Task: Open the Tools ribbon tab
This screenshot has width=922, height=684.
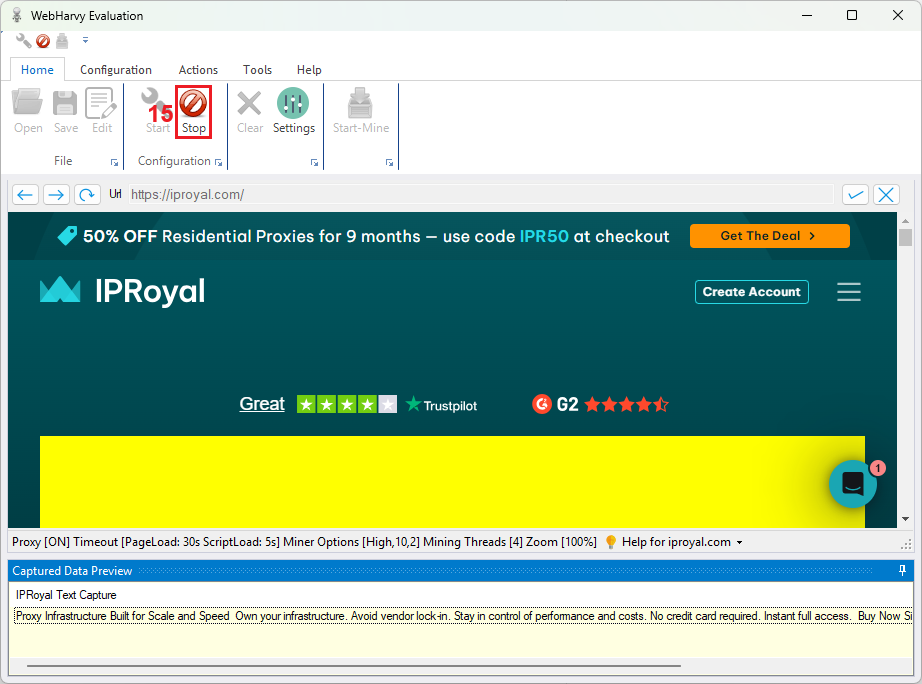Action: click(x=257, y=70)
